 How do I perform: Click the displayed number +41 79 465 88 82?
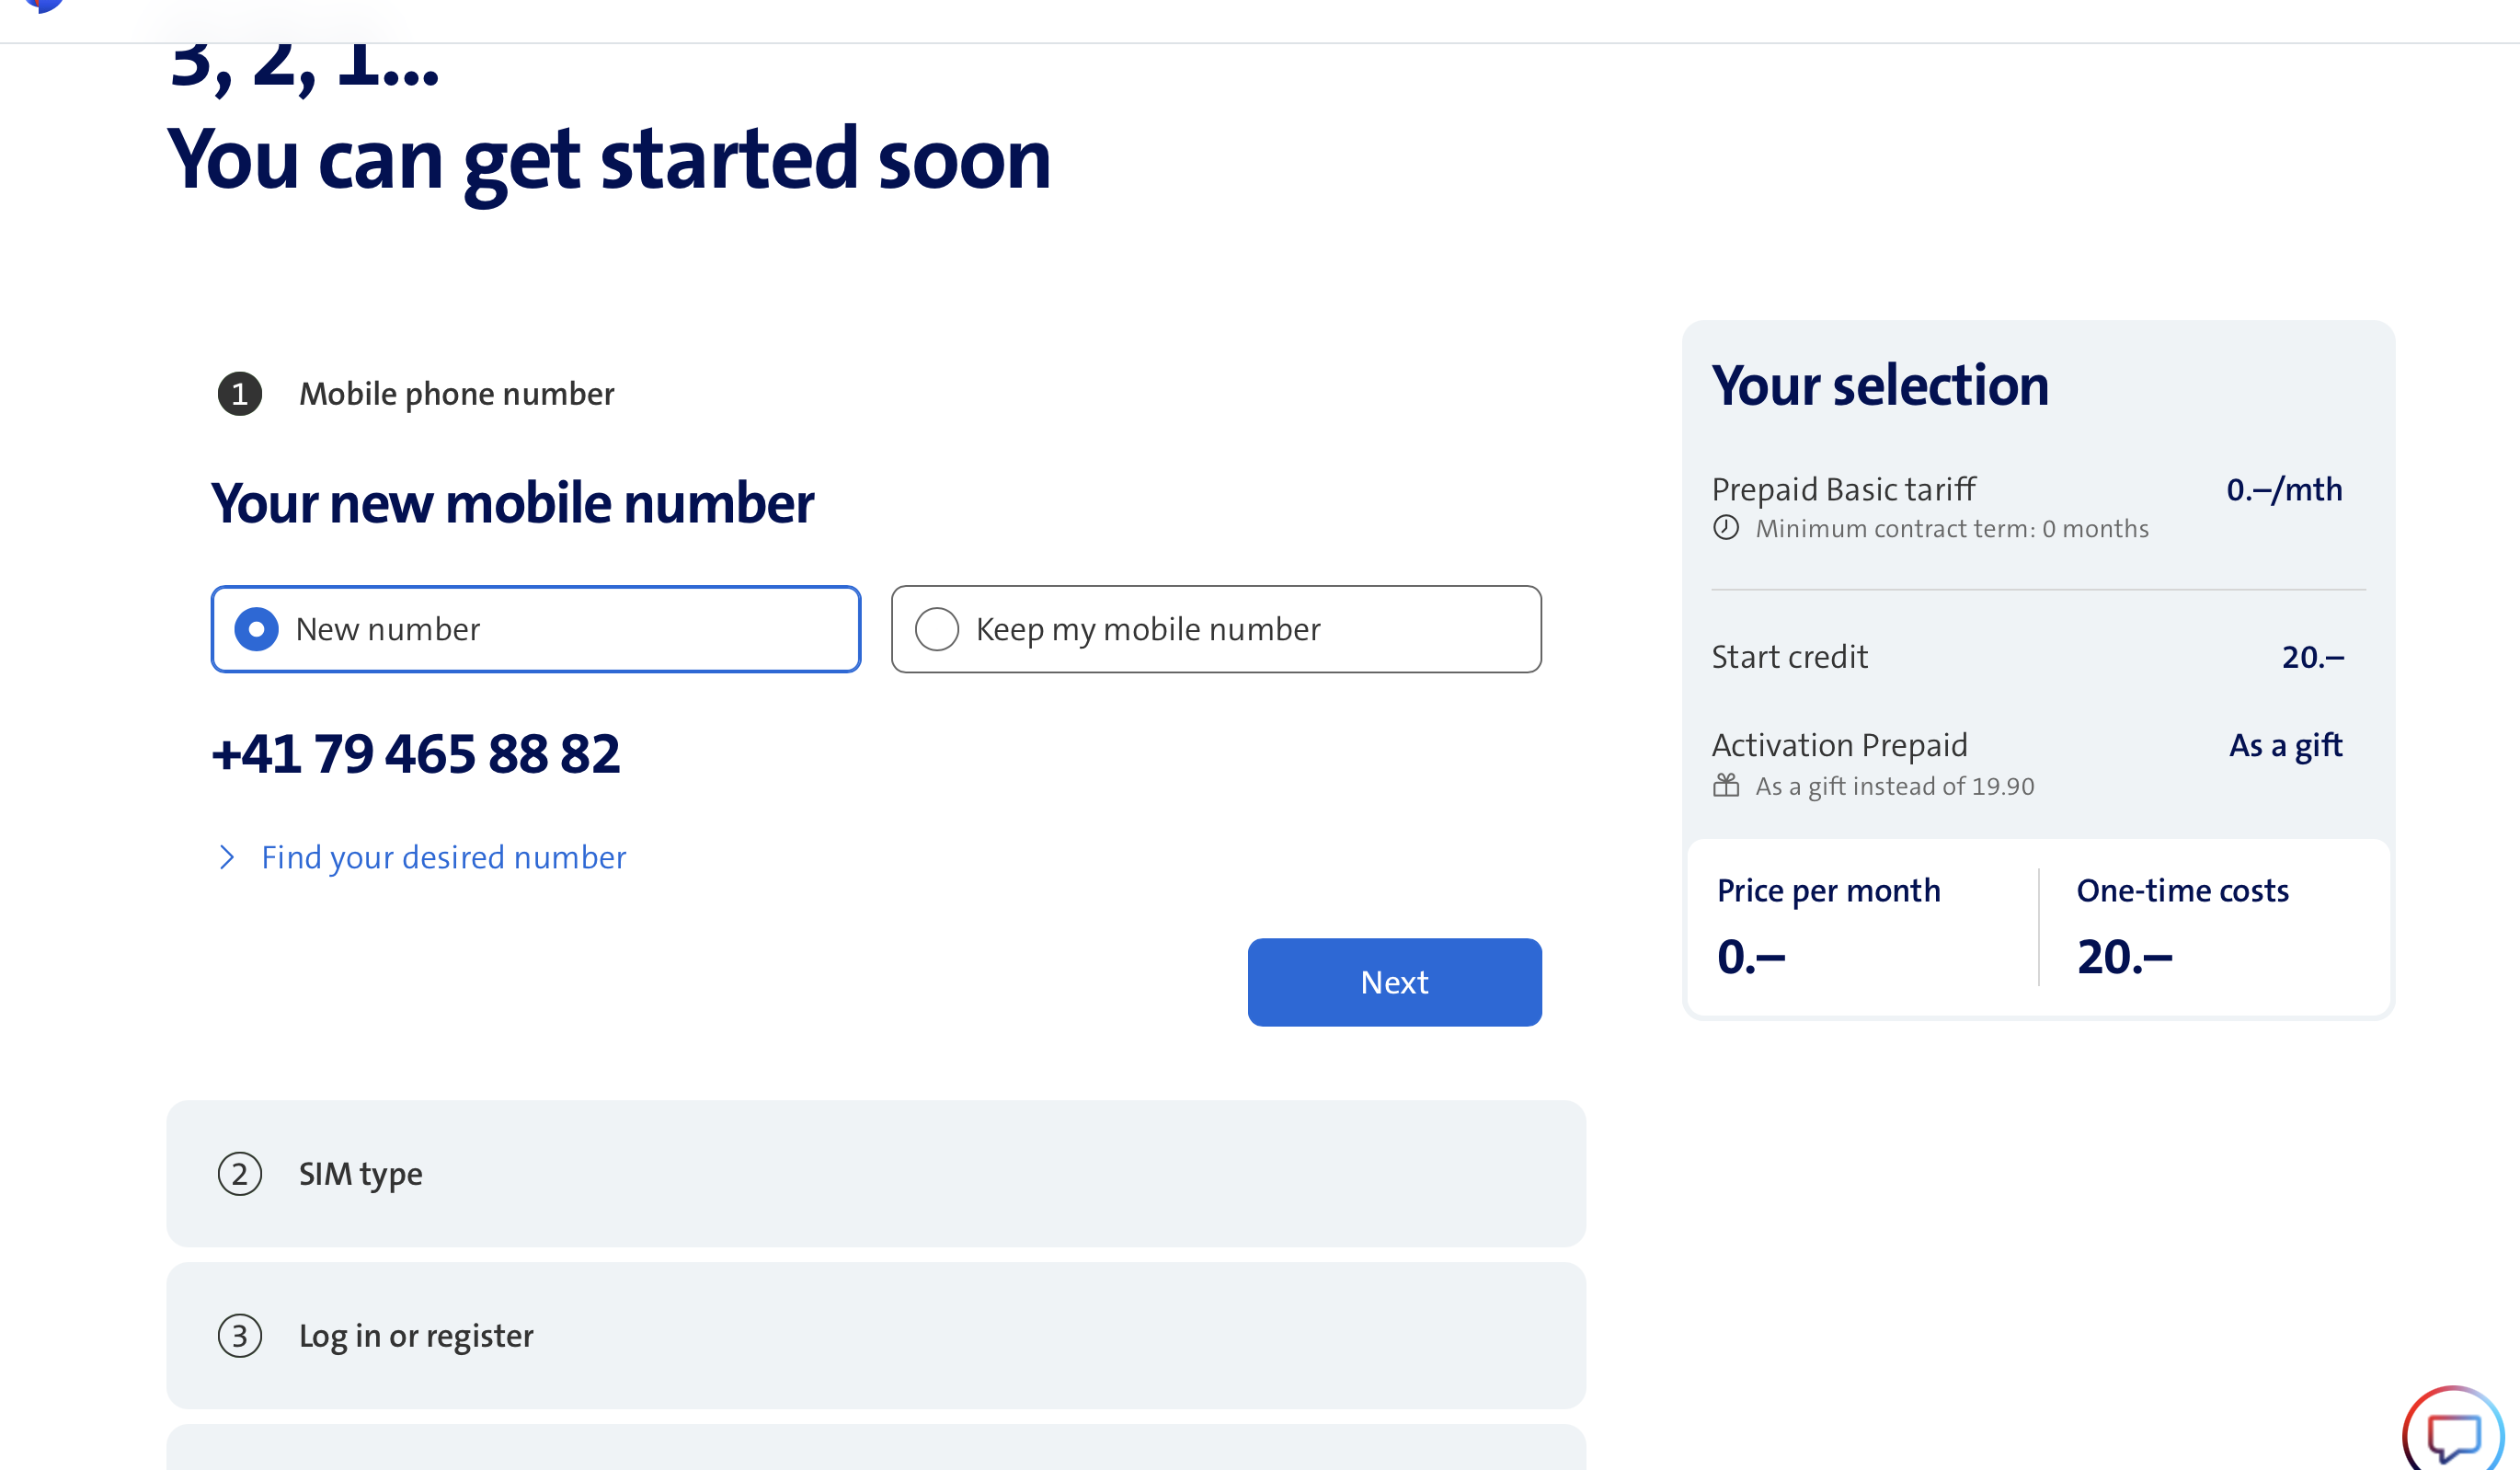click(416, 753)
